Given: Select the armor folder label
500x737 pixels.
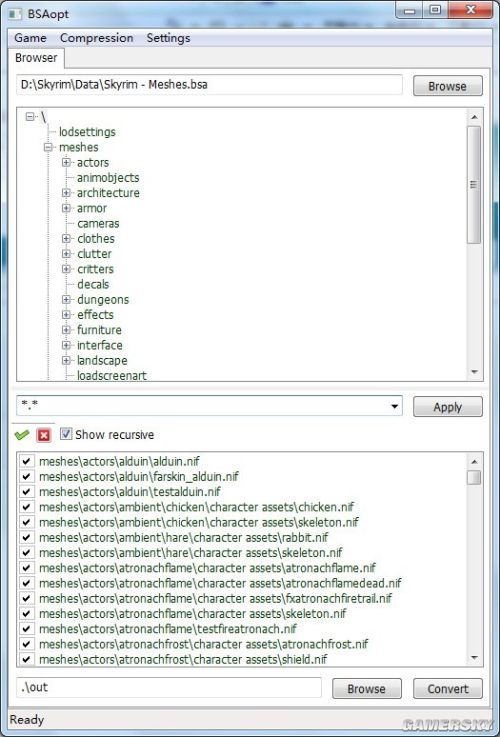Looking at the screenshot, I should pos(92,208).
